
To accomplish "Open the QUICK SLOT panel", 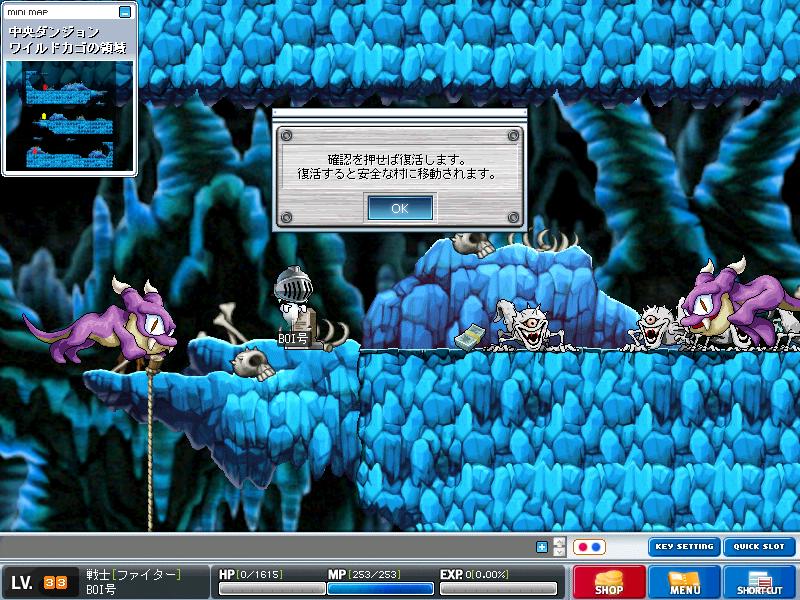I will [759, 546].
